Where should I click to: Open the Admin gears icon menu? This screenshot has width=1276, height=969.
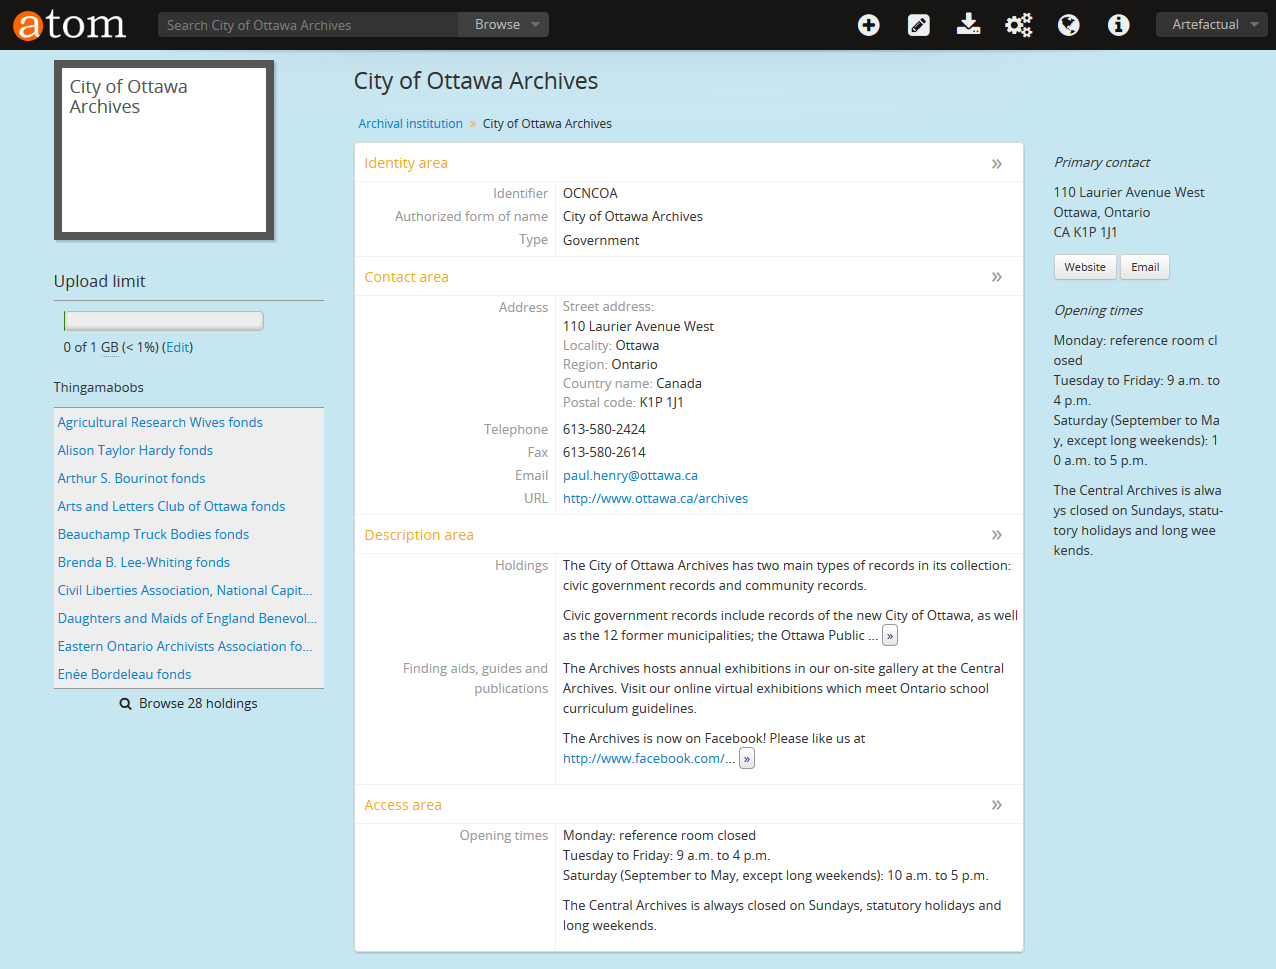(x=1018, y=25)
